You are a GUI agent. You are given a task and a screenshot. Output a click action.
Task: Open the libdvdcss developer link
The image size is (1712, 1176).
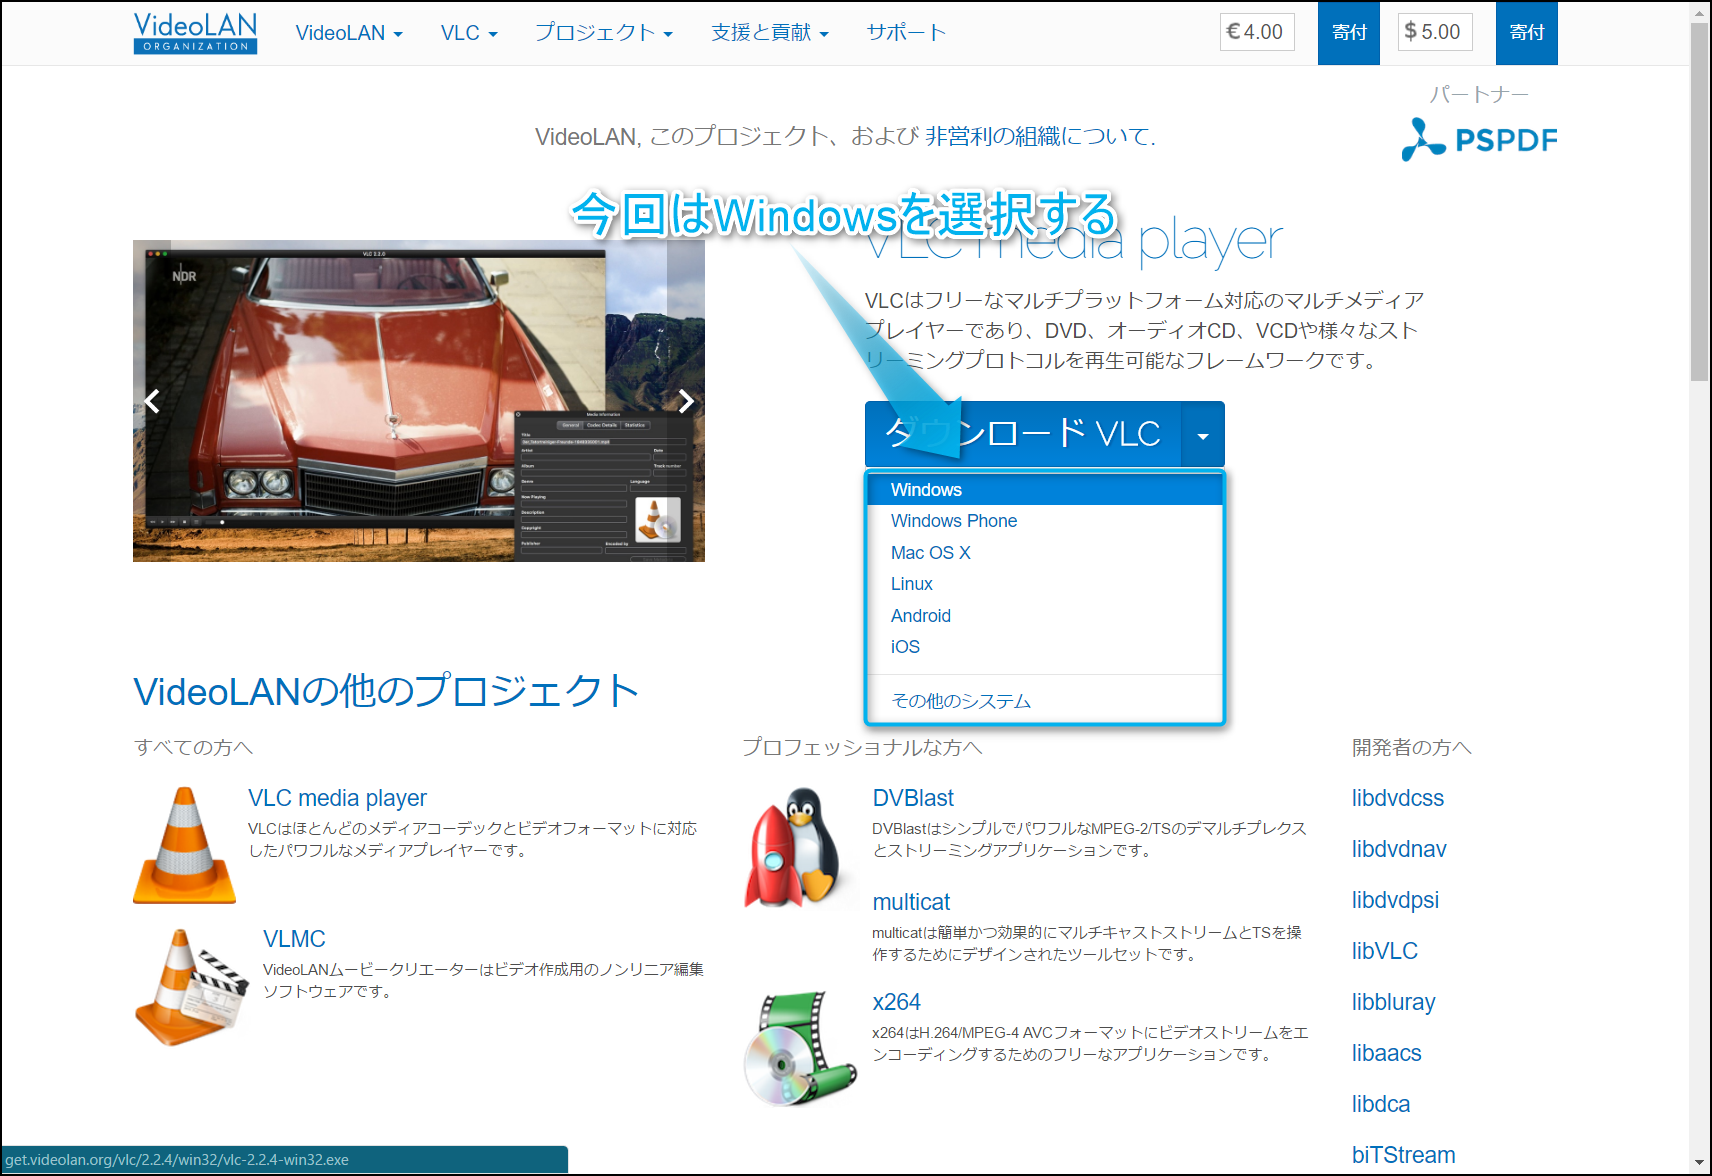(x=1397, y=798)
